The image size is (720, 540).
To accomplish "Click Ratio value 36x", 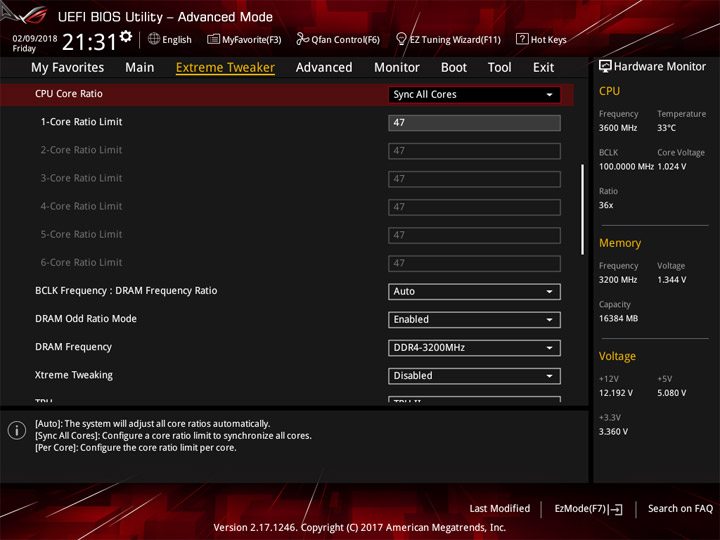I will click(606, 205).
